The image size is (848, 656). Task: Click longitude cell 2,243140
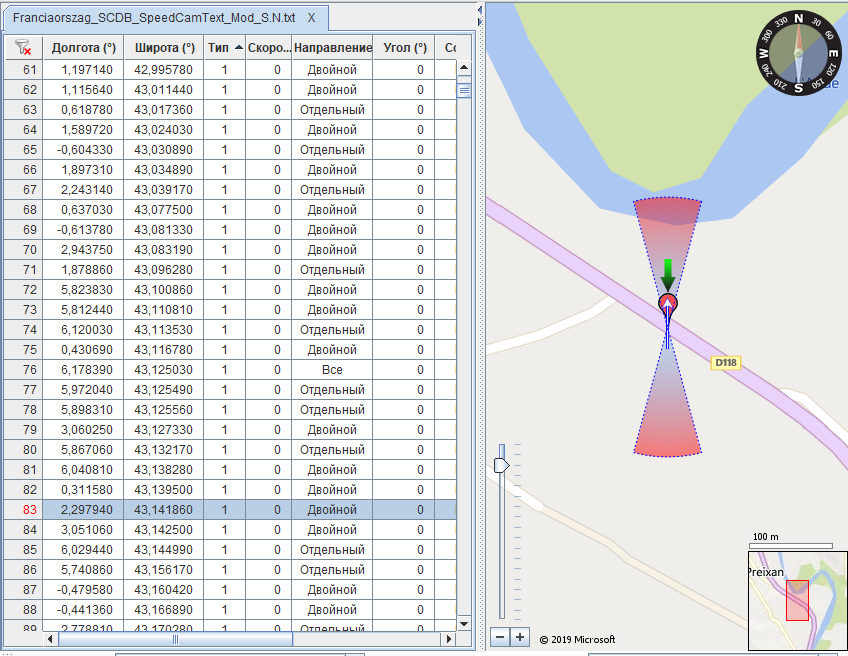point(84,190)
